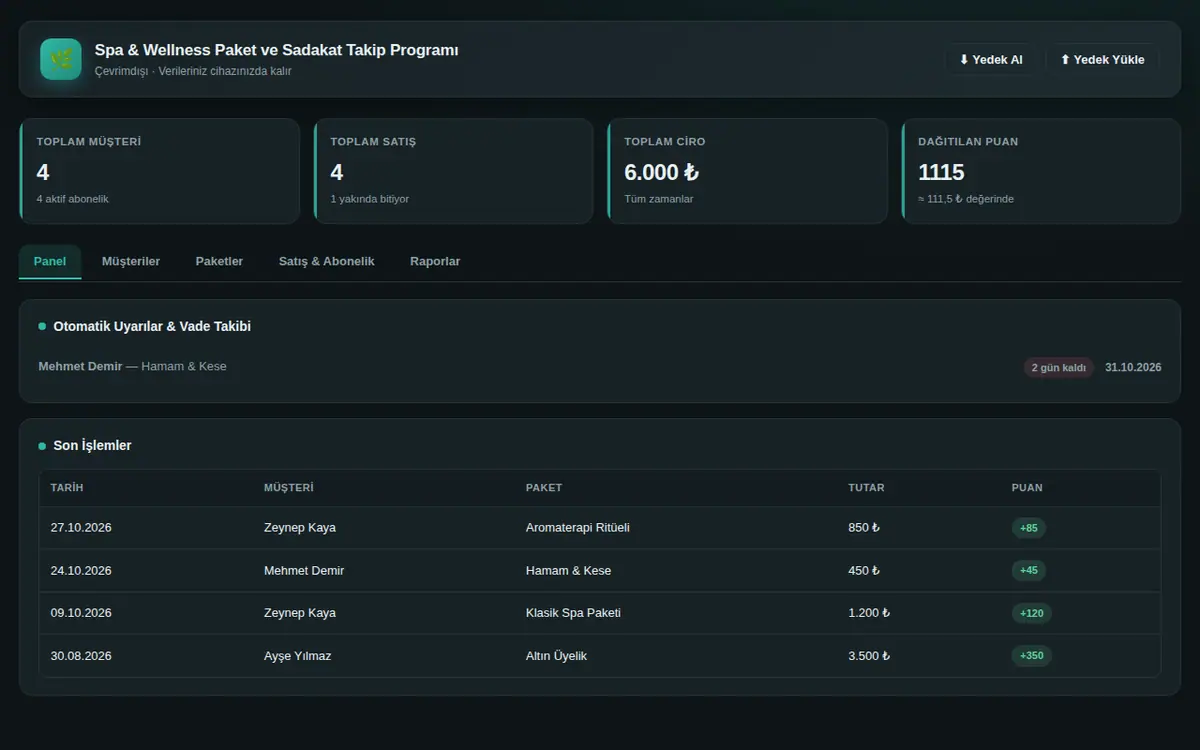Image resolution: width=1200 pixels, height=750 pixels.
Task: Click the green leaf app logo
Action: click(61, 59)
